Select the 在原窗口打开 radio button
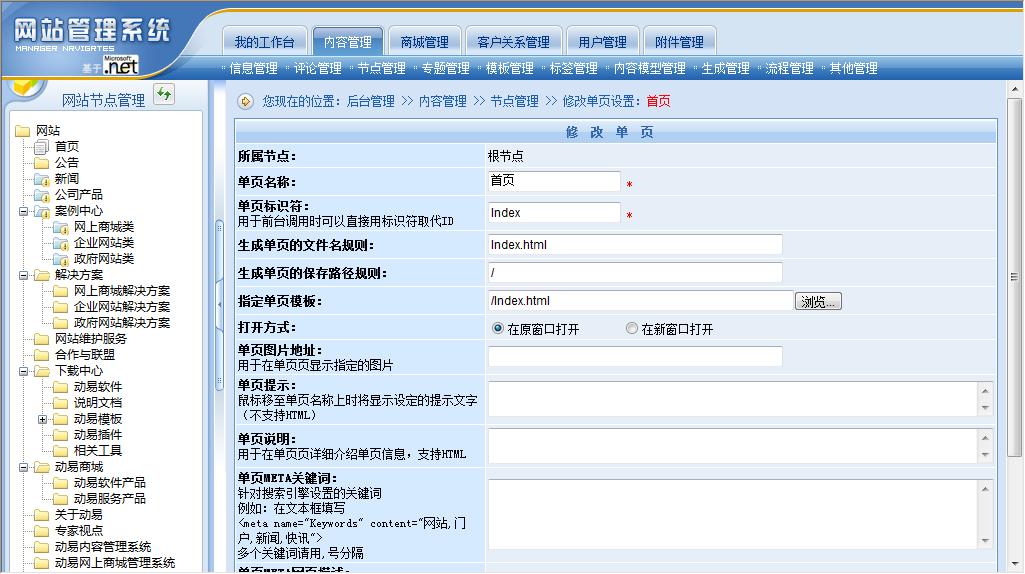This screenshot has height=574, width=1025. tap(497, 329)
